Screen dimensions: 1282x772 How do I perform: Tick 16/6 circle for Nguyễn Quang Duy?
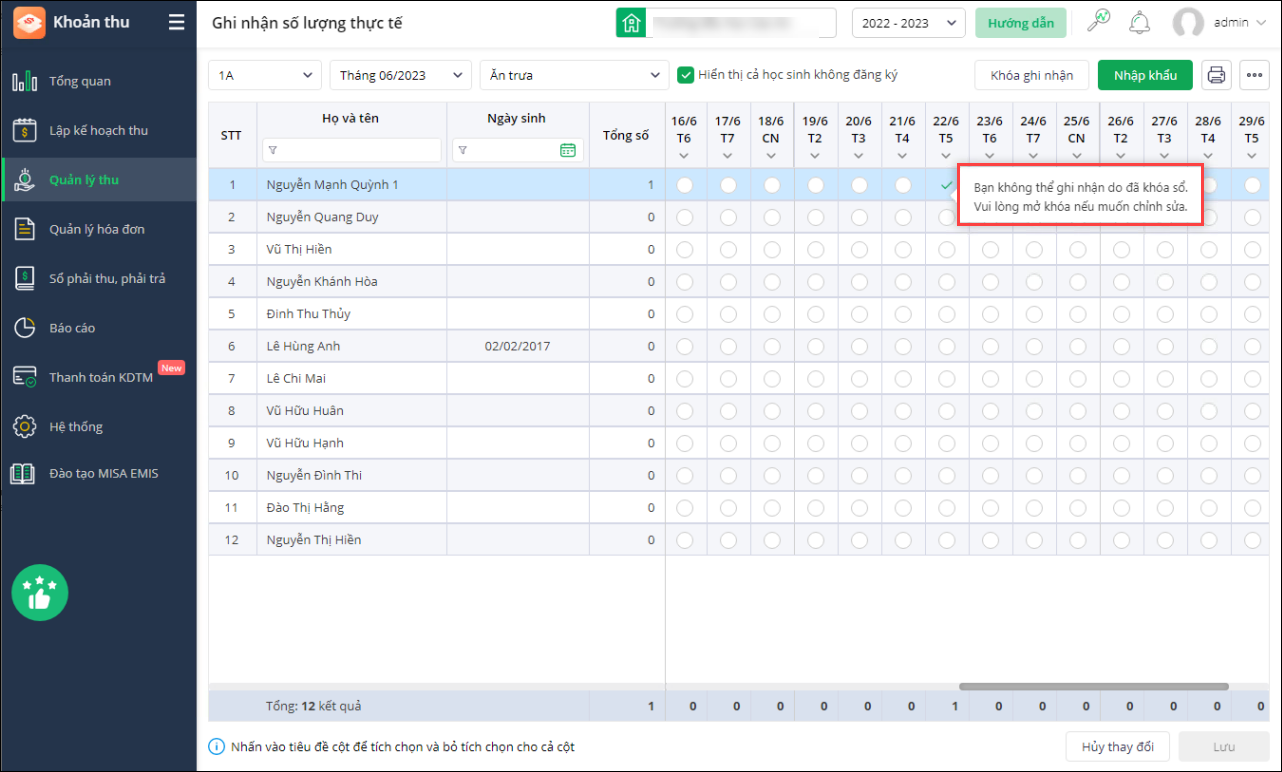[685, 217]
